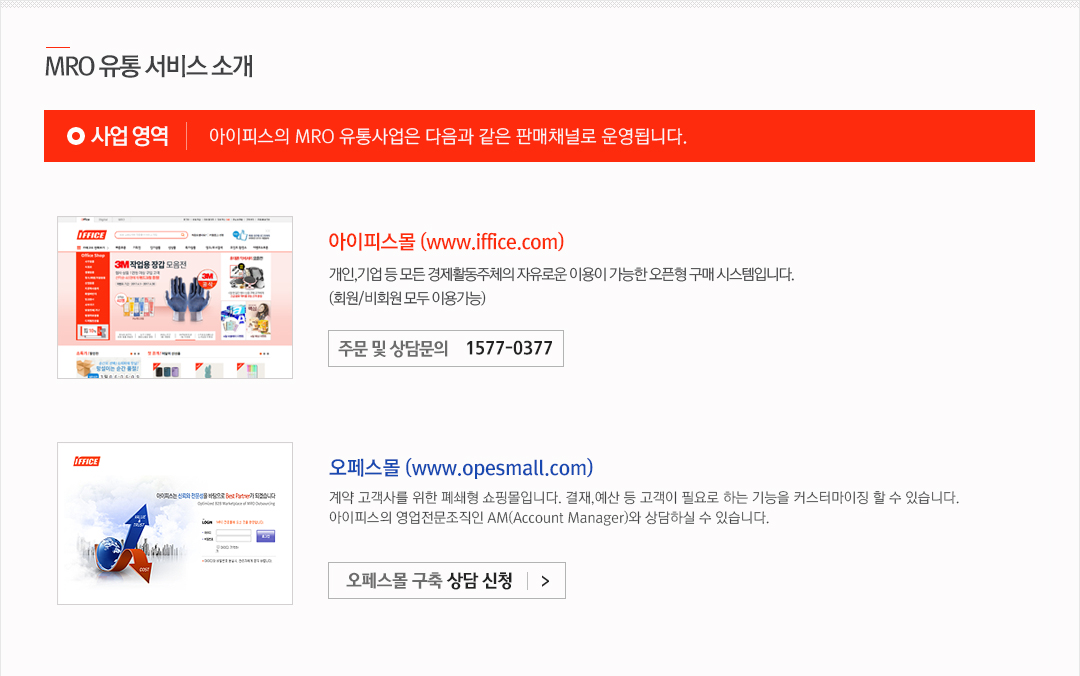Viewport: 1080px width, 676px height.
Task: Click the 아이피스몰 (www.iffice.com) heading link
Action: click(446, 242)
